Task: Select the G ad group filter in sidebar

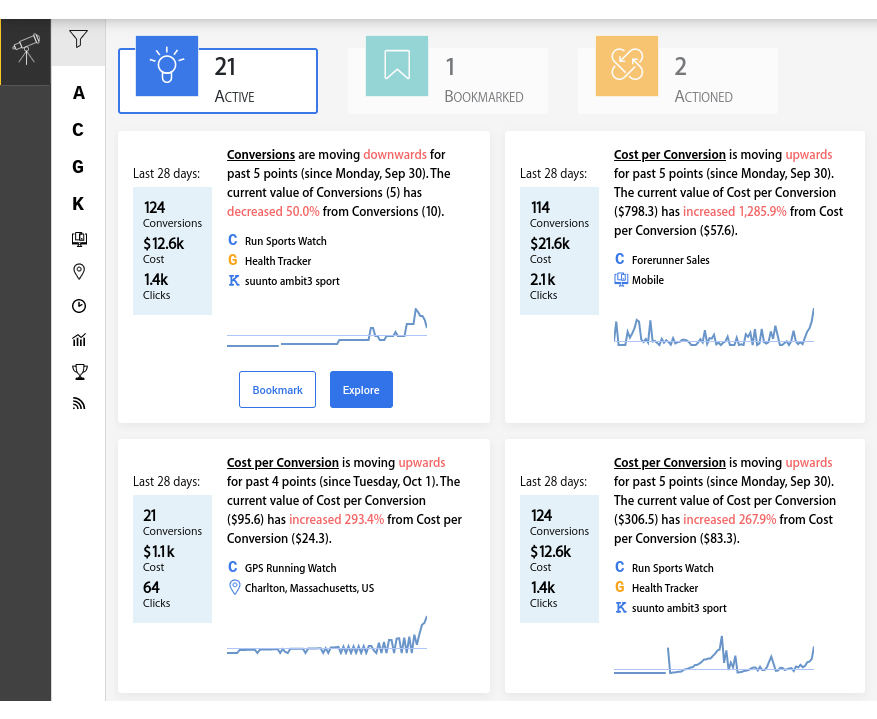Action: click(78, 167)
